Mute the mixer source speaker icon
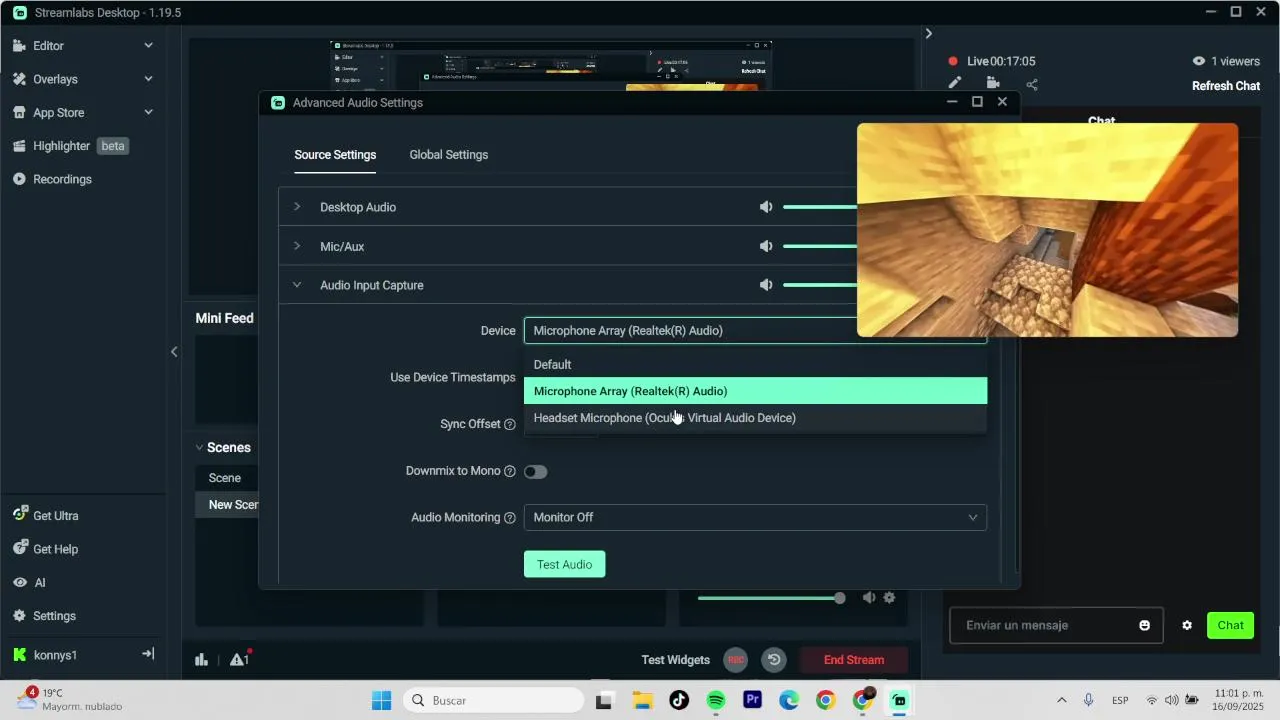Viewport: 1280px width, 720px height. click(x=869, y=598)
